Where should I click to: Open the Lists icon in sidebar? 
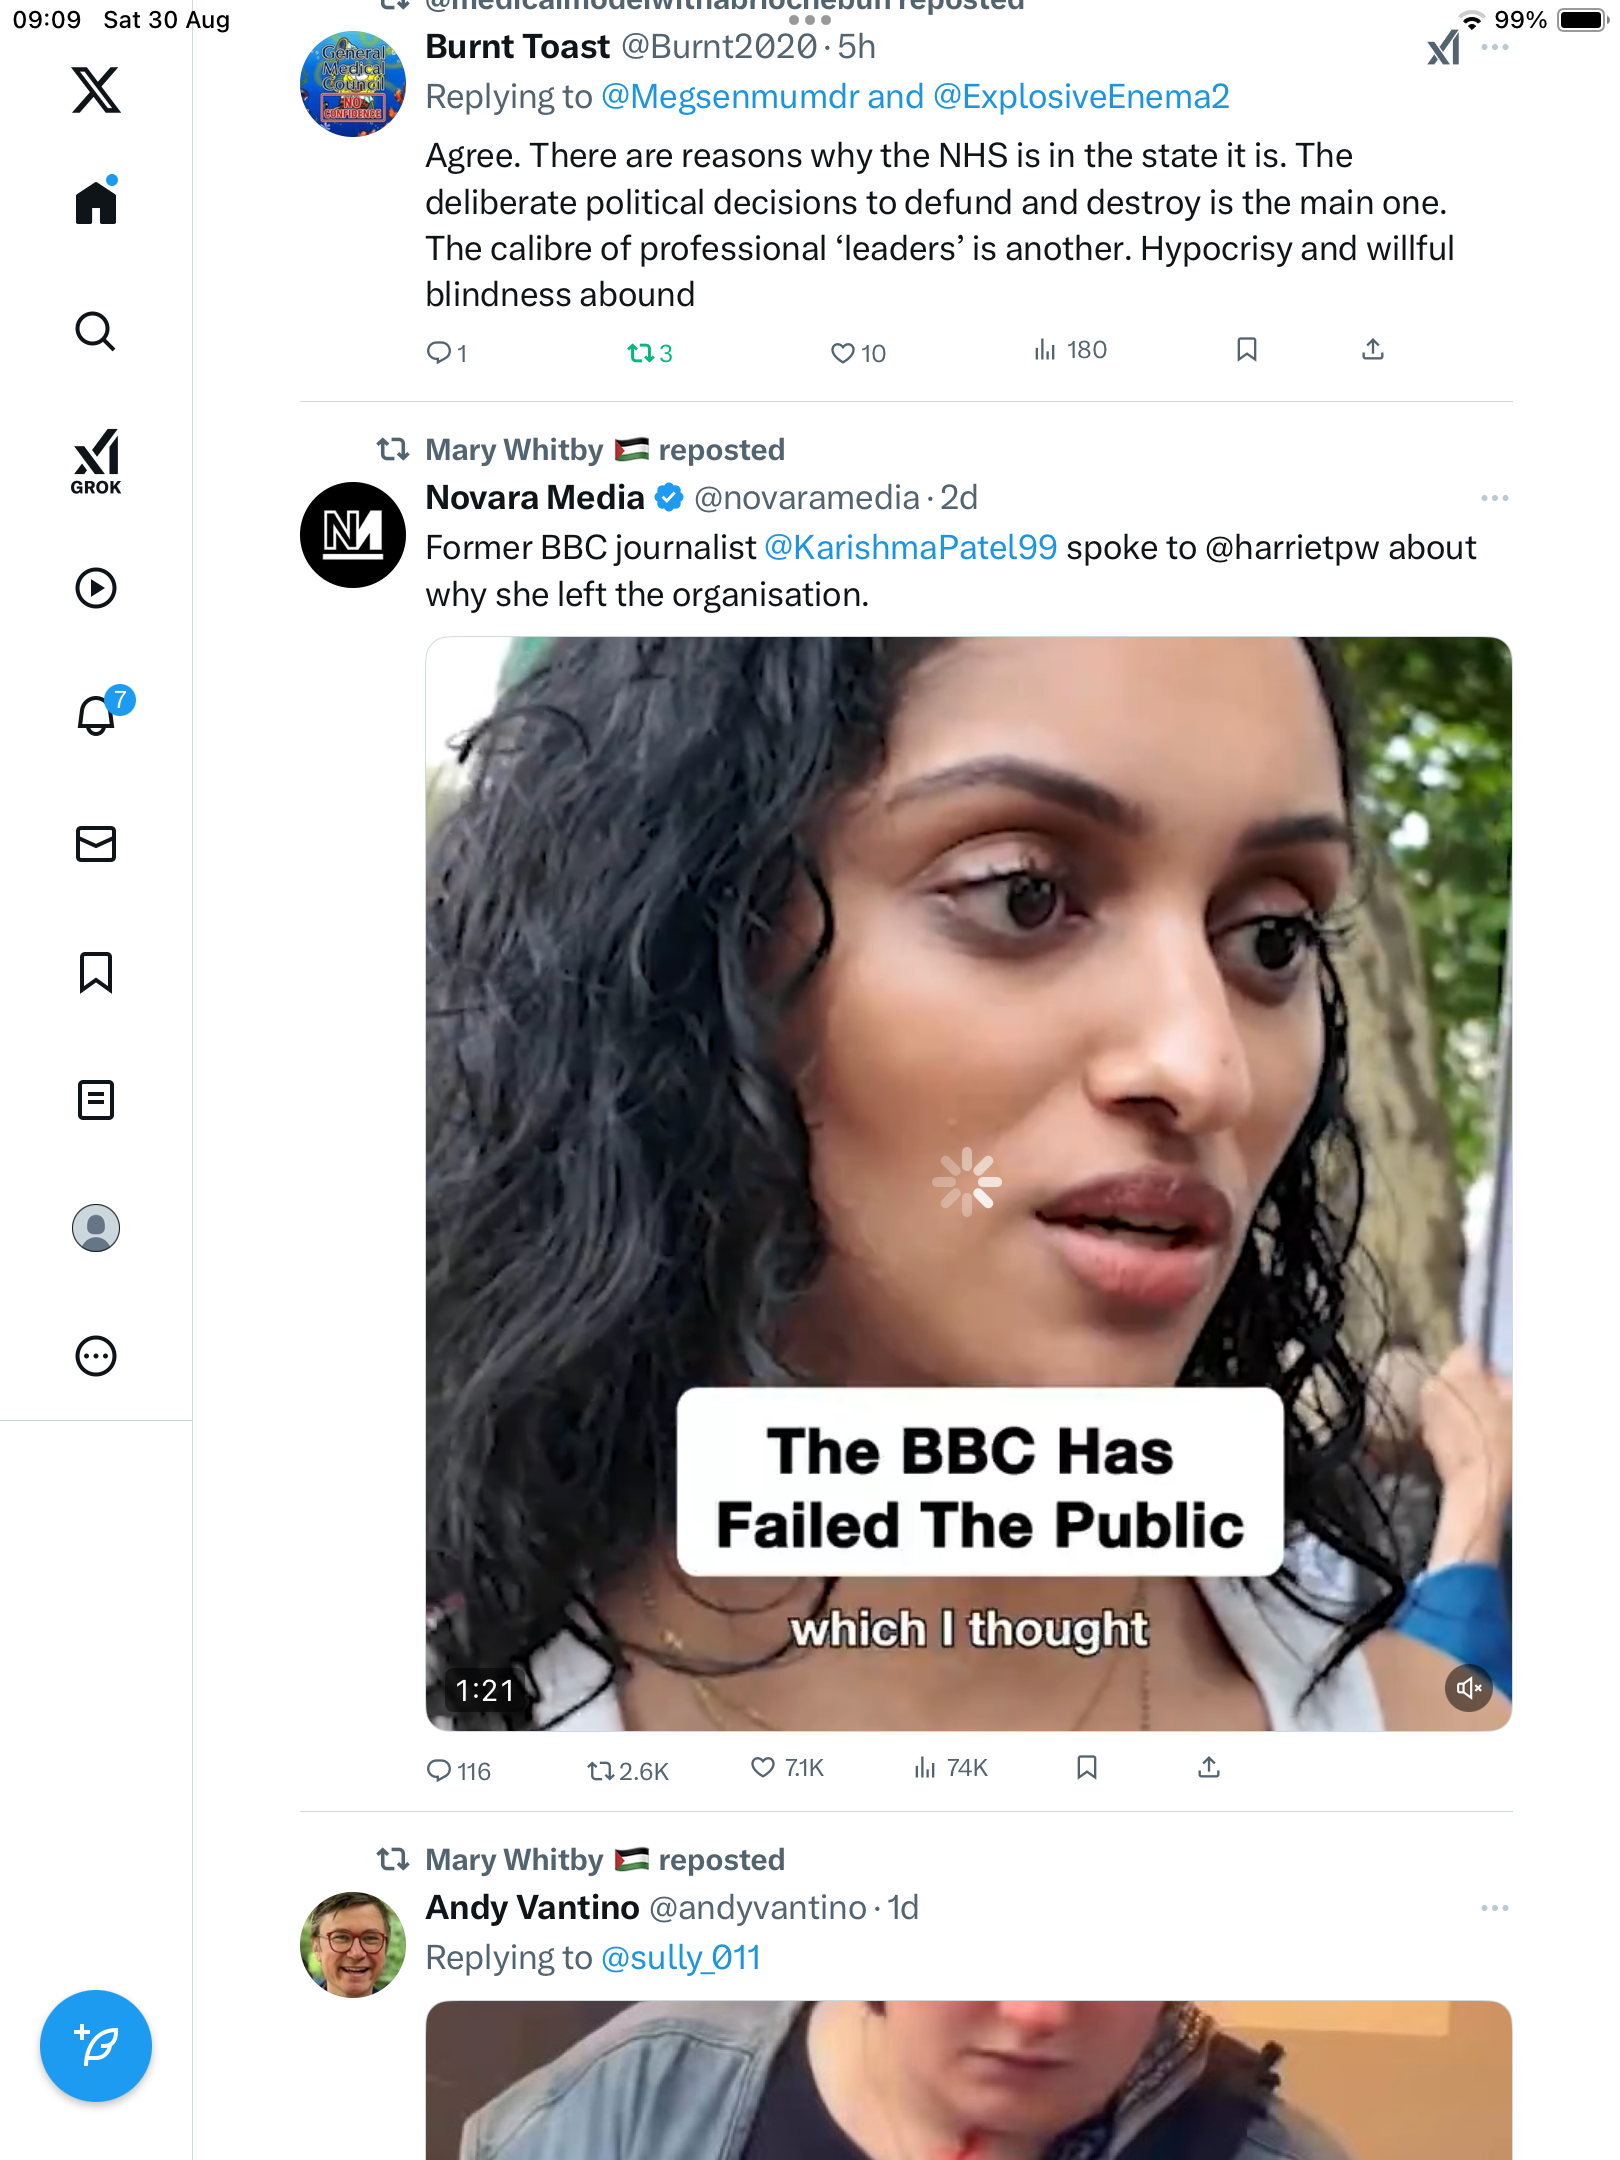click(x=96, y=1100)
